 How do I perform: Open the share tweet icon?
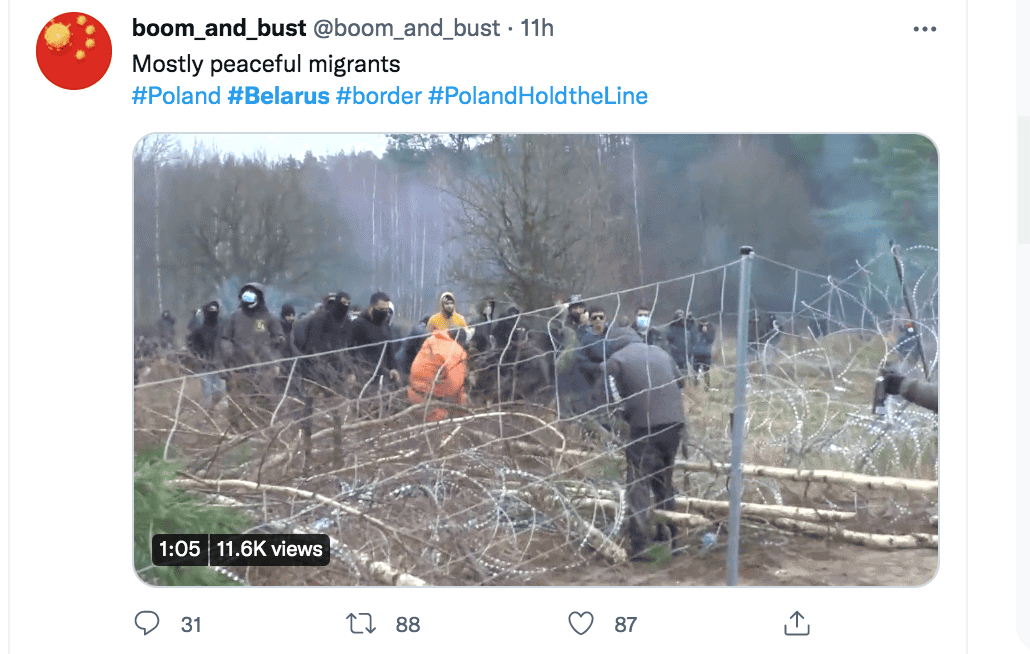[797, 623]
